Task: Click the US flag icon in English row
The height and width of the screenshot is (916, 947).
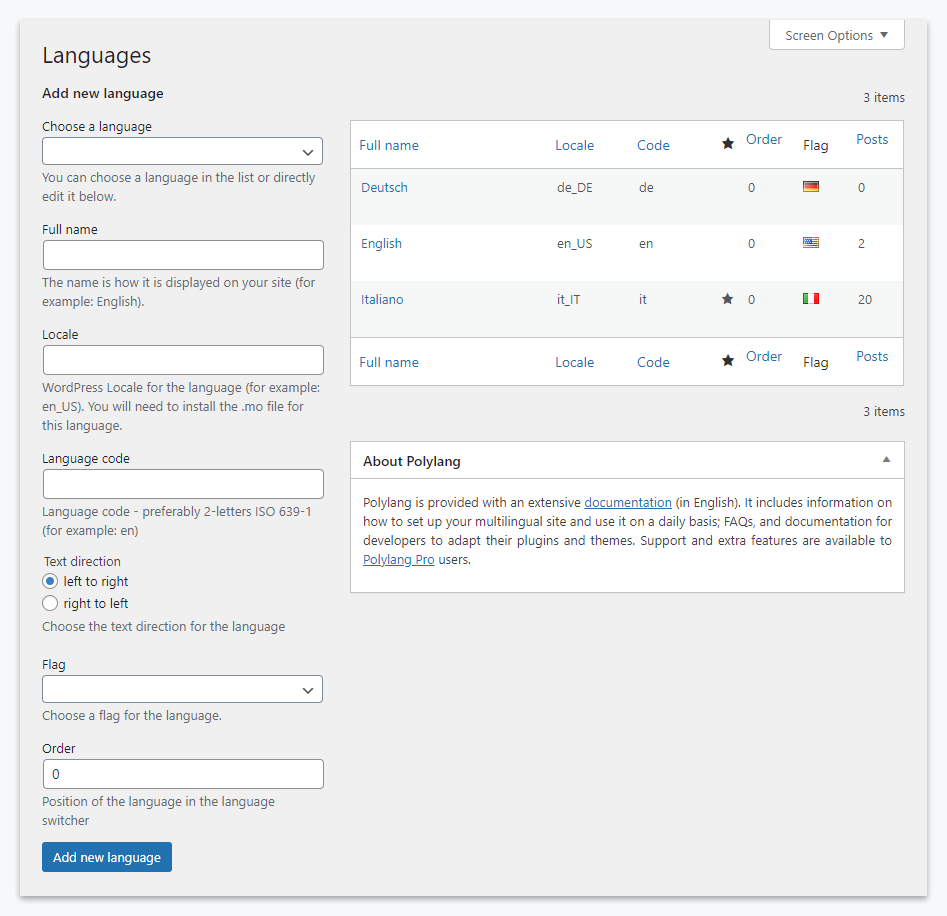Action: [x=811, y=242]
